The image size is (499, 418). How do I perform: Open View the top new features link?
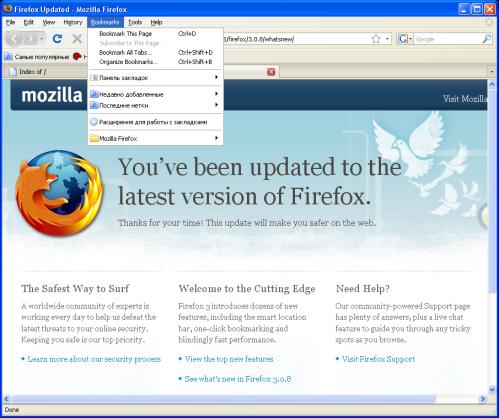(x=229, y=359)
